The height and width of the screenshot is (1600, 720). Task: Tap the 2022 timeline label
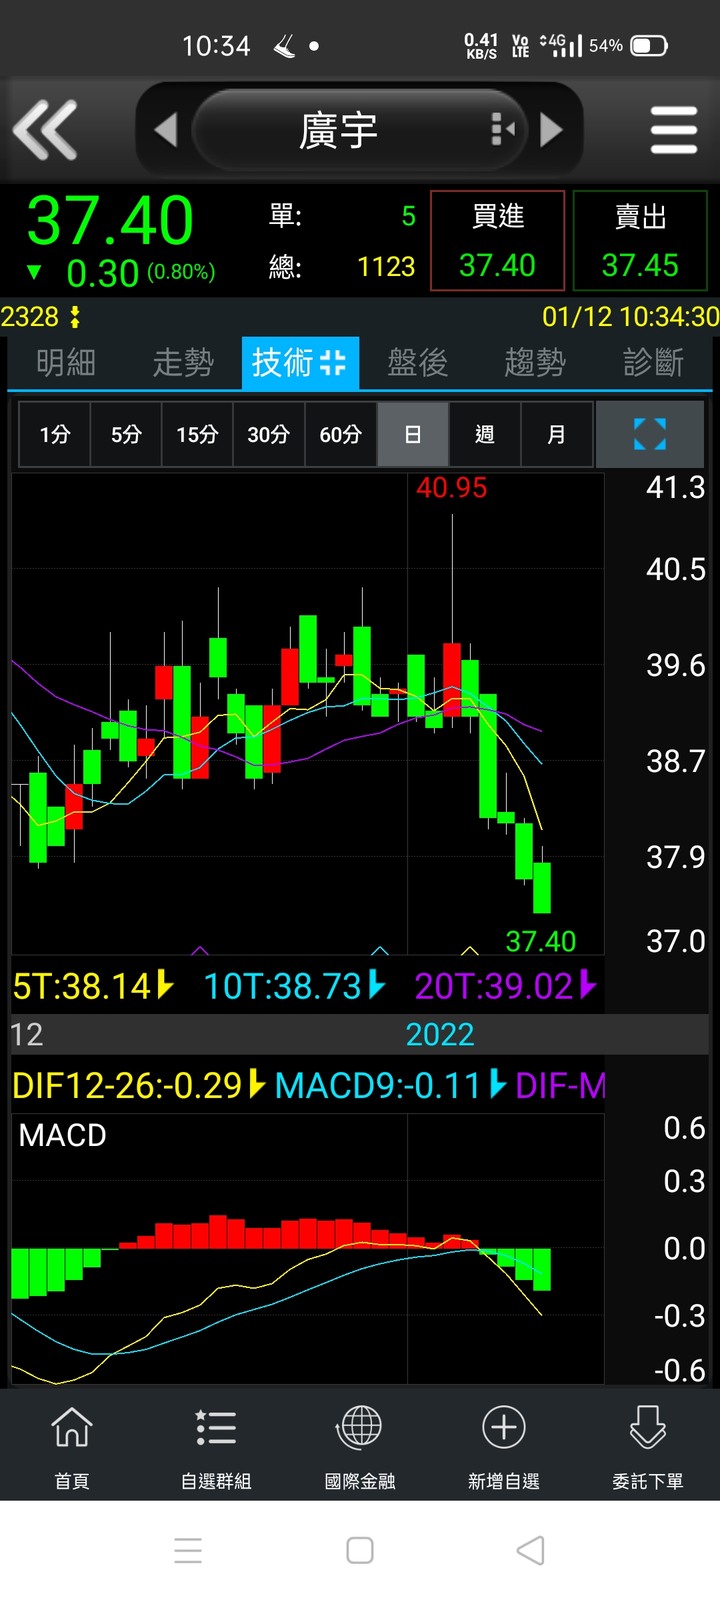coord(440,1034)
